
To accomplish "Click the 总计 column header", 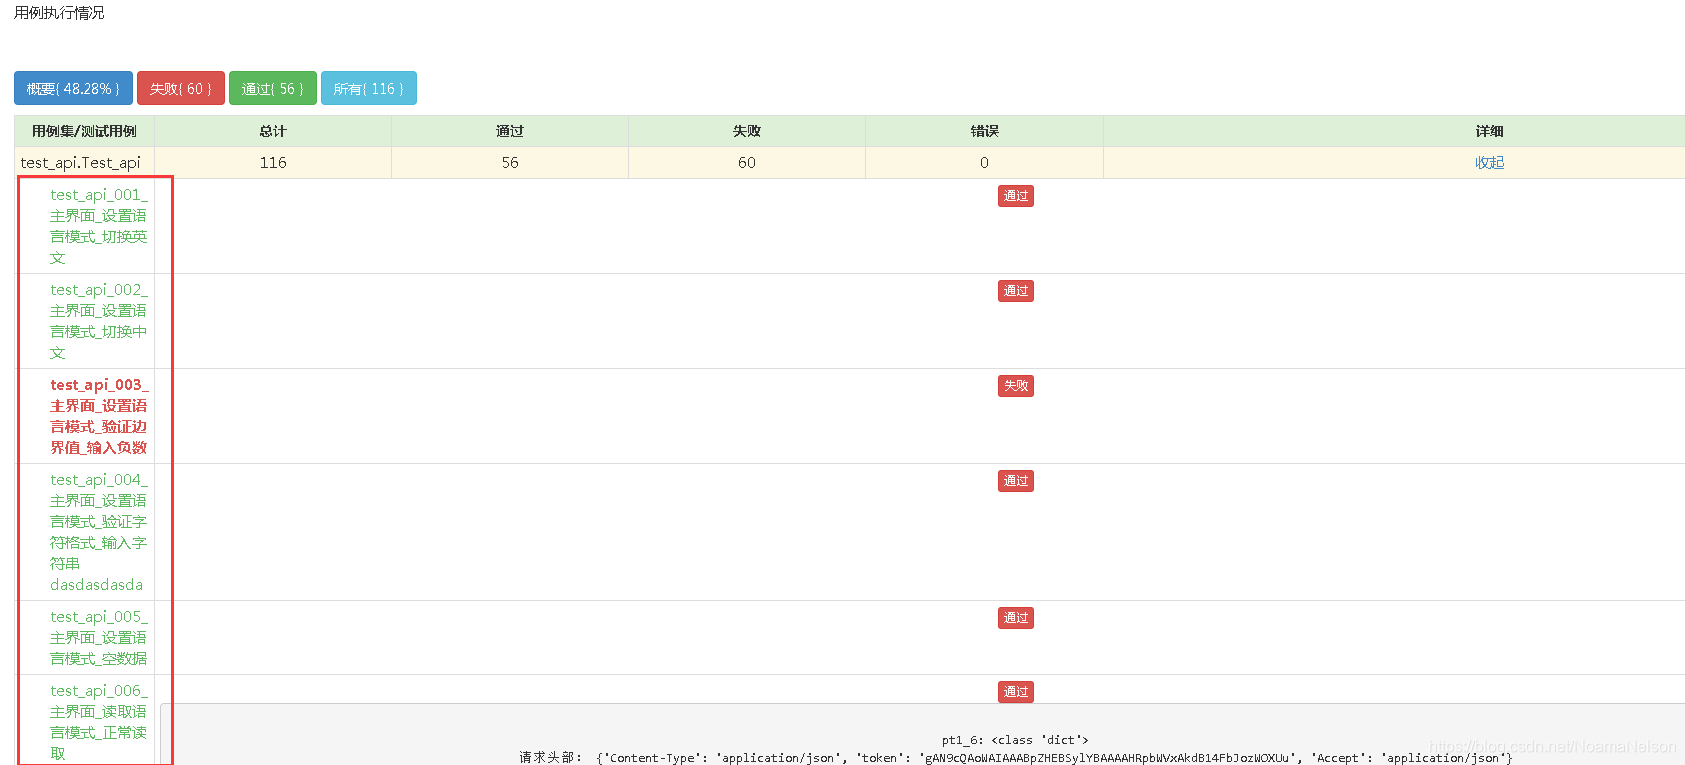I will 273,131.
